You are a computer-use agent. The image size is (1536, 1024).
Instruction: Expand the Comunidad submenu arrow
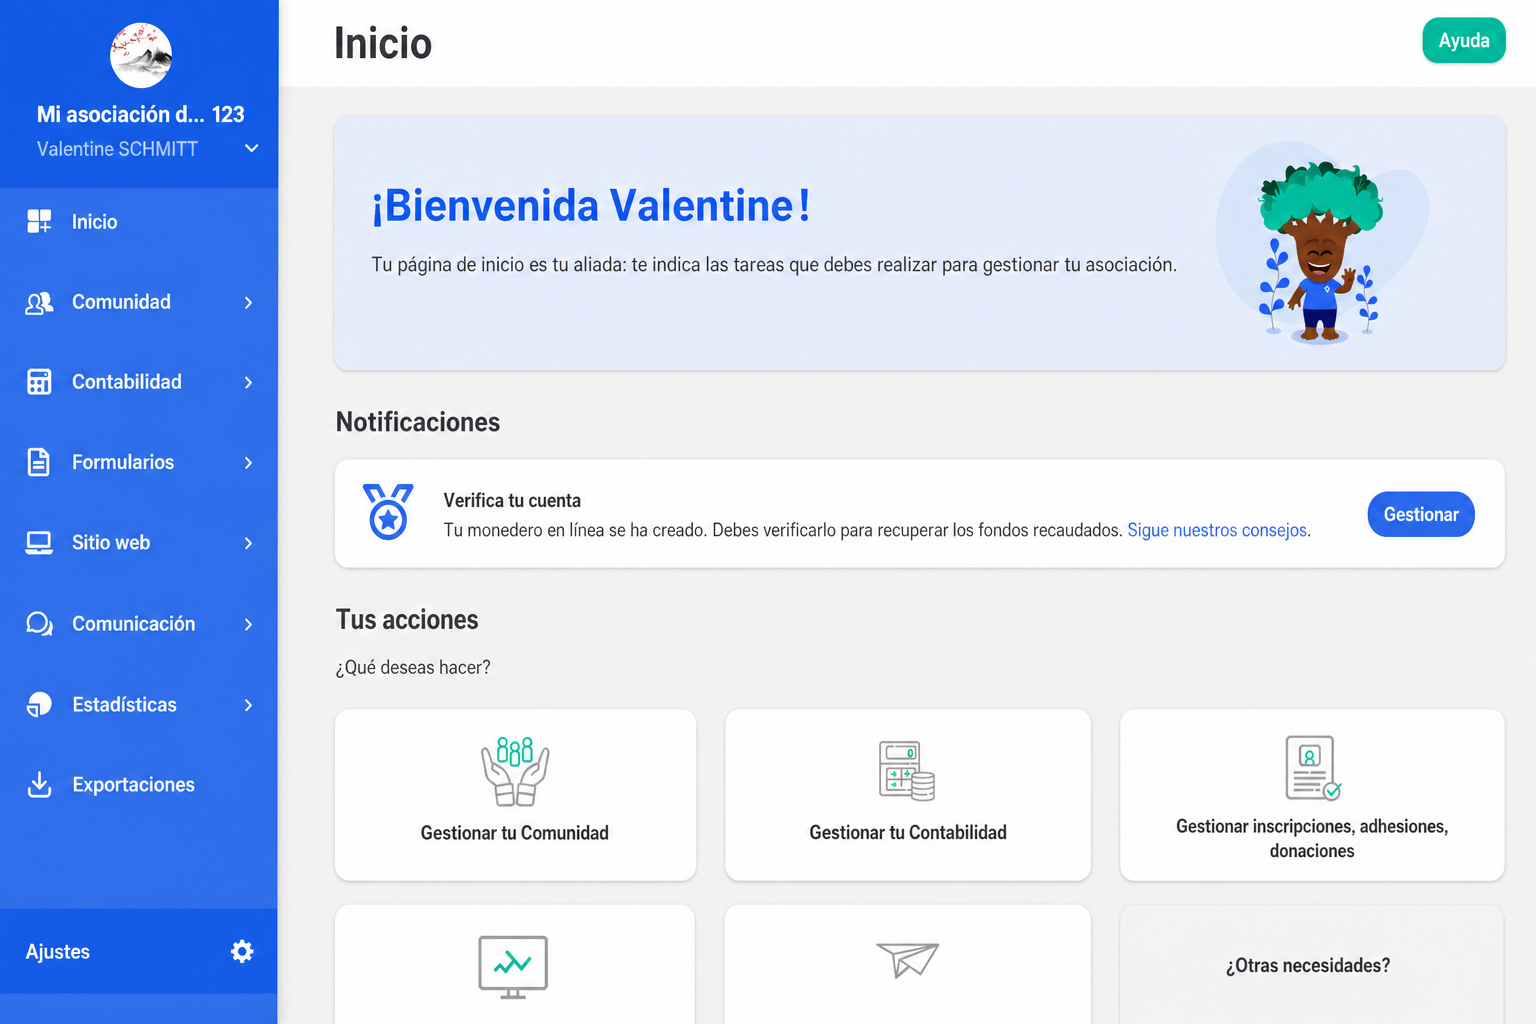[x=248, y=303]
